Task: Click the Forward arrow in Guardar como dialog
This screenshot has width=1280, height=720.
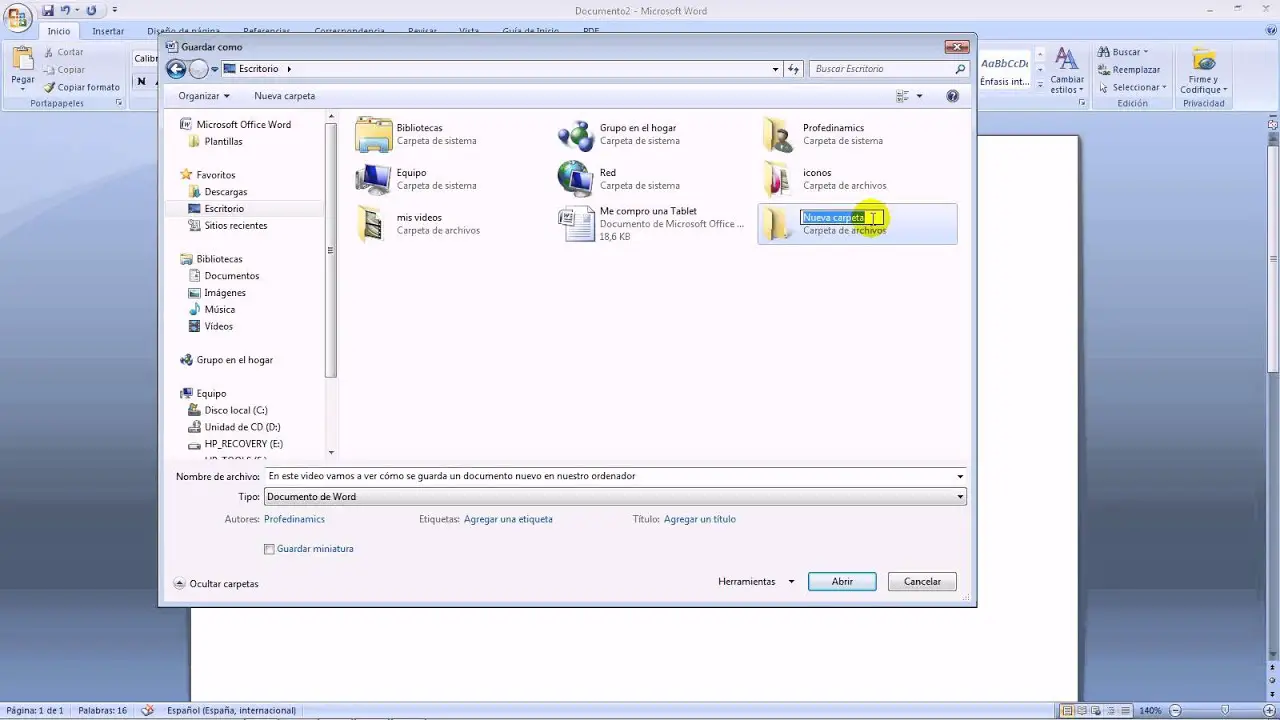Action: (198, 69)
